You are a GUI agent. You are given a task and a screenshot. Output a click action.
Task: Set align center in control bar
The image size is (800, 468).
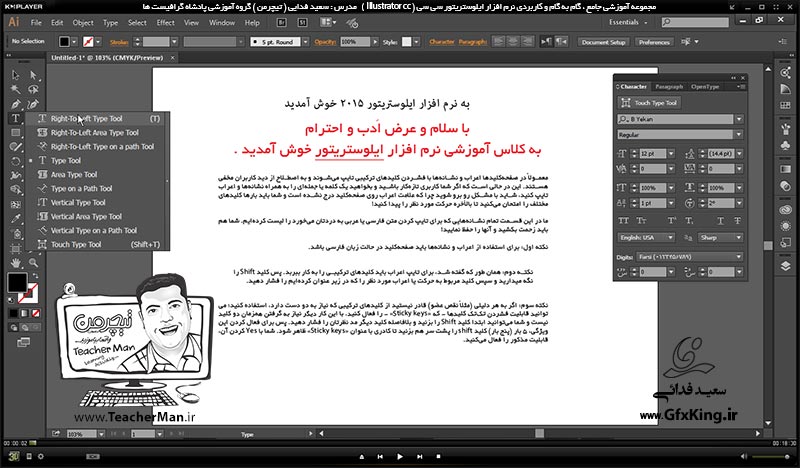coord(514,41)
